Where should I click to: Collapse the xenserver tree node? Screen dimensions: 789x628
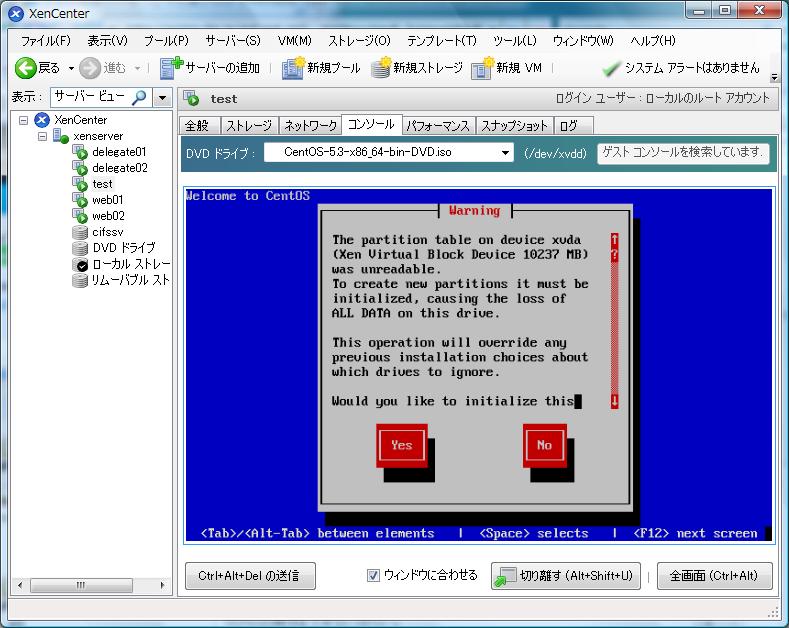(x=42, y=136)
